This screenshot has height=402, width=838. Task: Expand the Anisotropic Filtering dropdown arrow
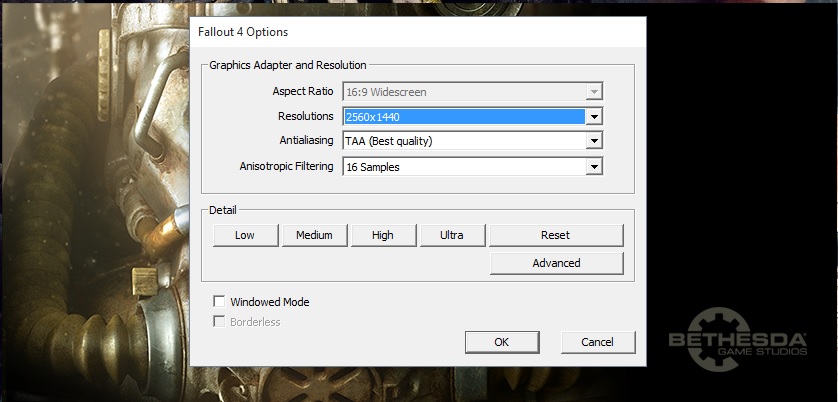click(x=594, y=167)
